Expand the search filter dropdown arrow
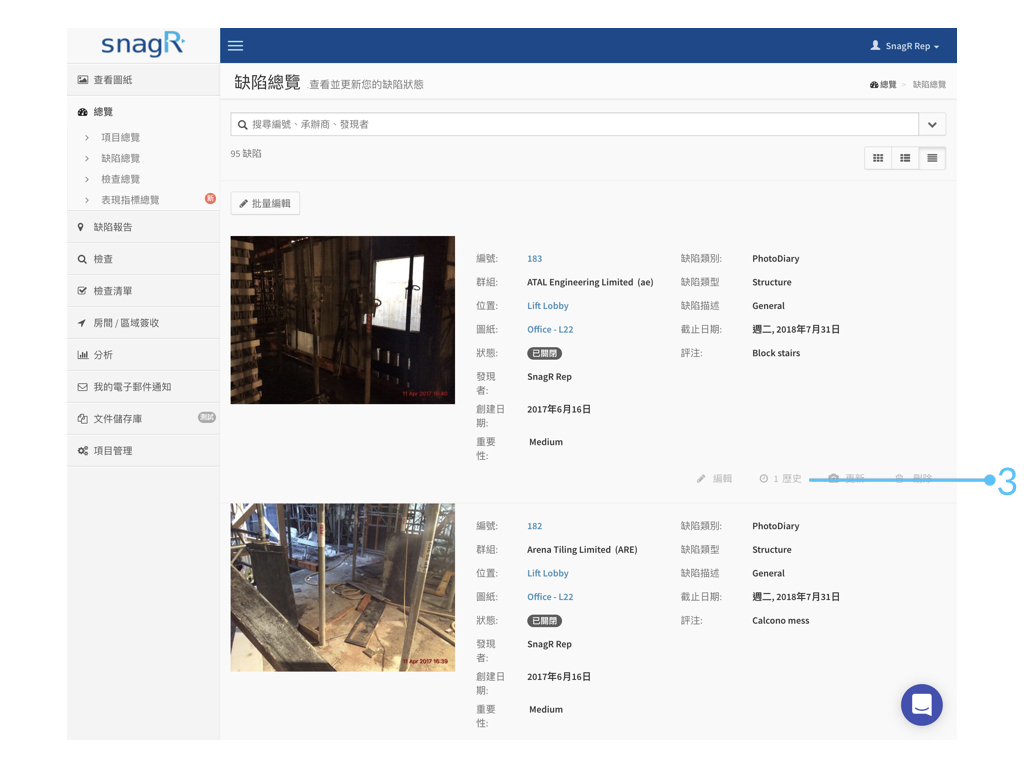This screenshot has width=1024, height=768. 932,124
